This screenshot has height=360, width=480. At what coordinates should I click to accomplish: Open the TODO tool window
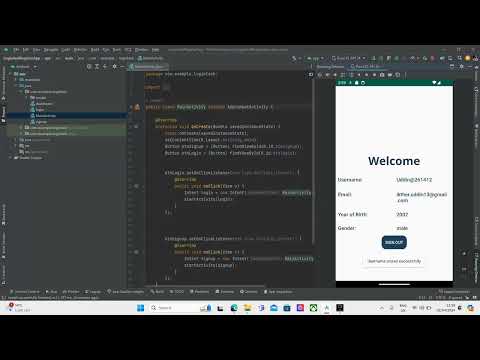tap(177, 292)
